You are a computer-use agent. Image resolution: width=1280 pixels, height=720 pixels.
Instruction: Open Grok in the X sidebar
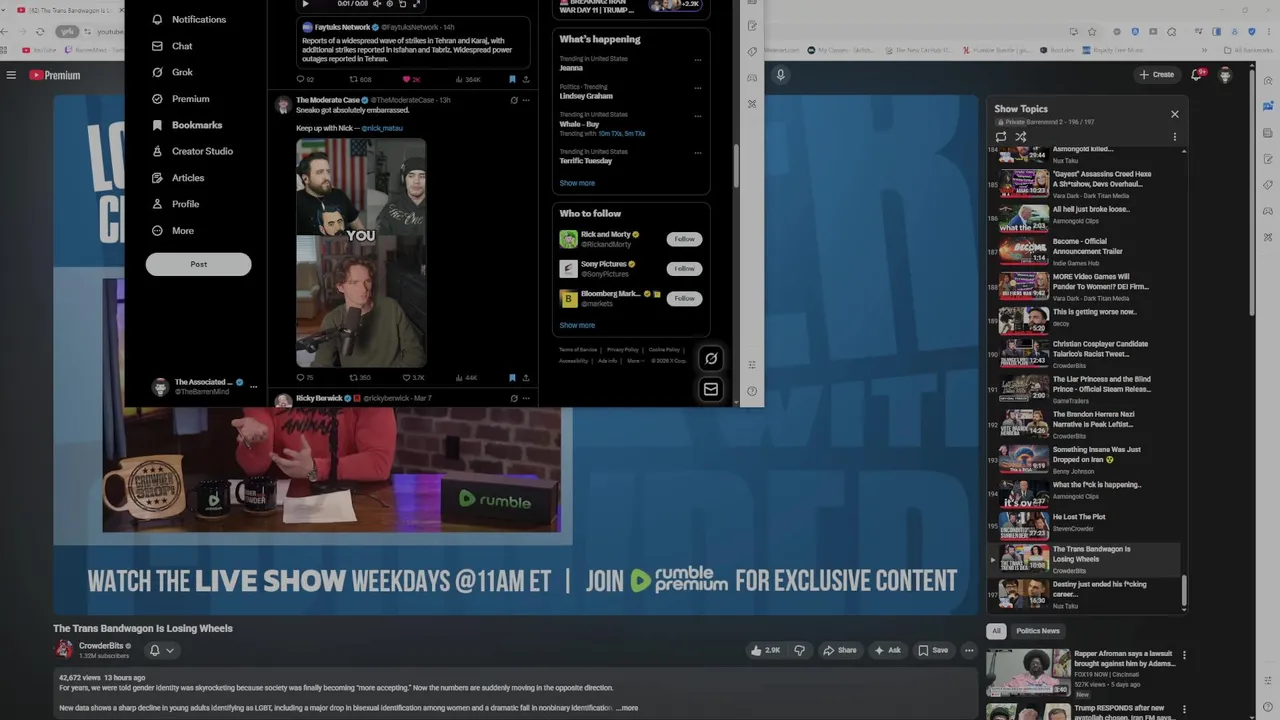tap(171, 72)
